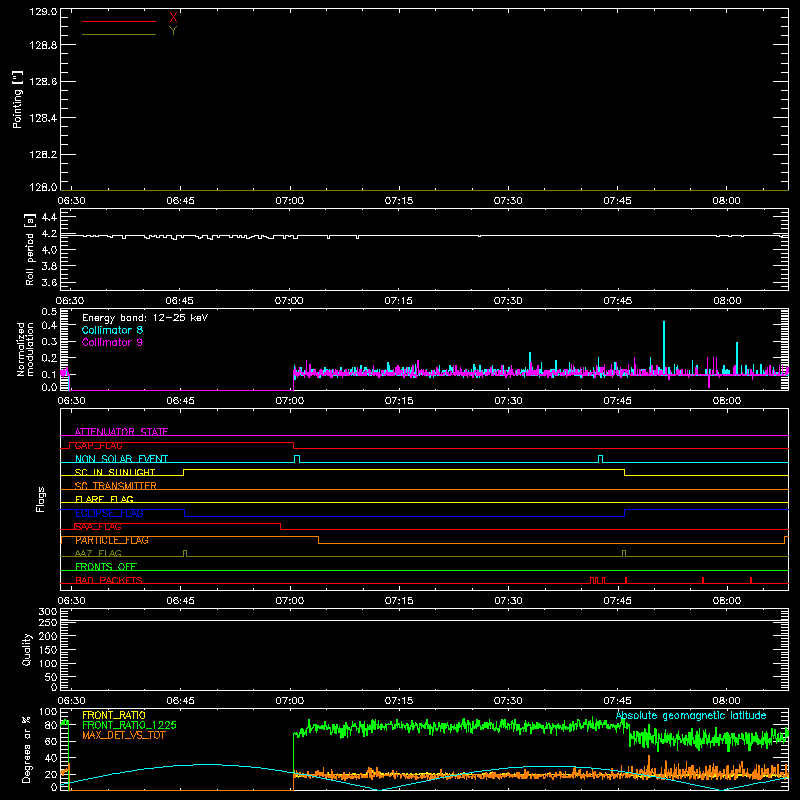Click the 129.0 tick label on Pointing axis
Viewport: 800px width, 800px height.
point(43,12)
